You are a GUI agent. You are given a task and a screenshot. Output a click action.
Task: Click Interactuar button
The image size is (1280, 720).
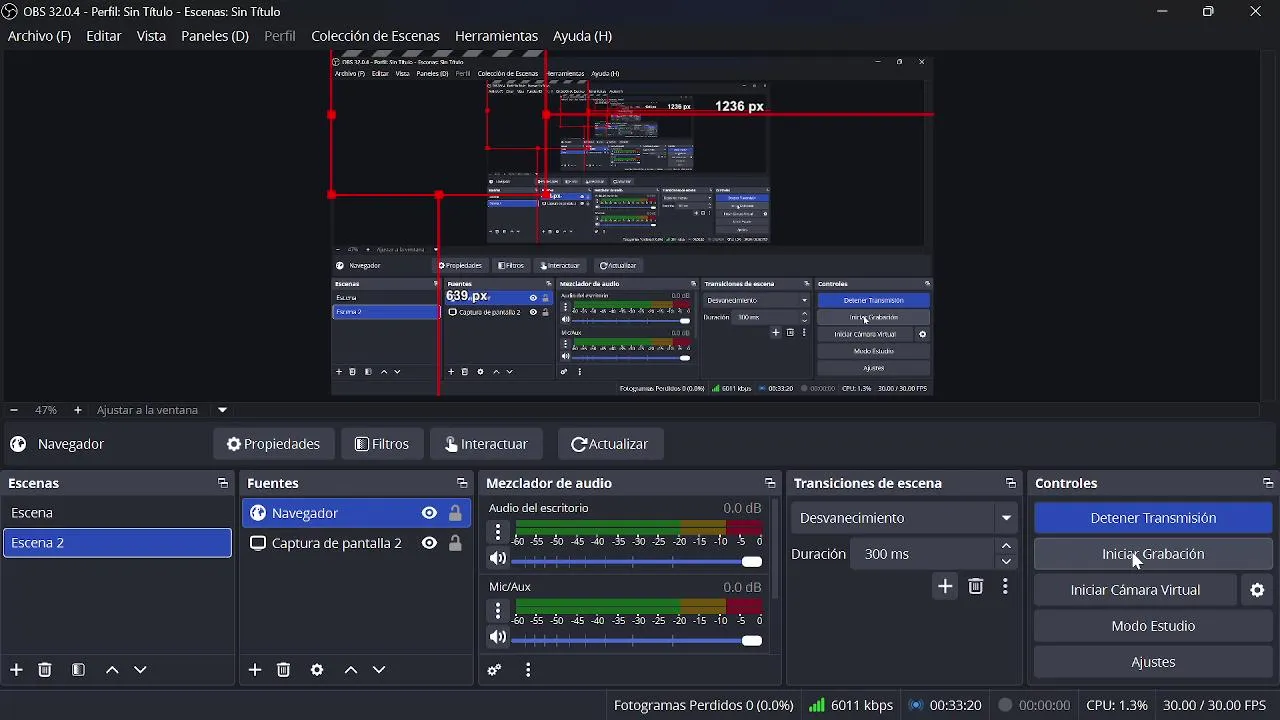tap(486, 444)
